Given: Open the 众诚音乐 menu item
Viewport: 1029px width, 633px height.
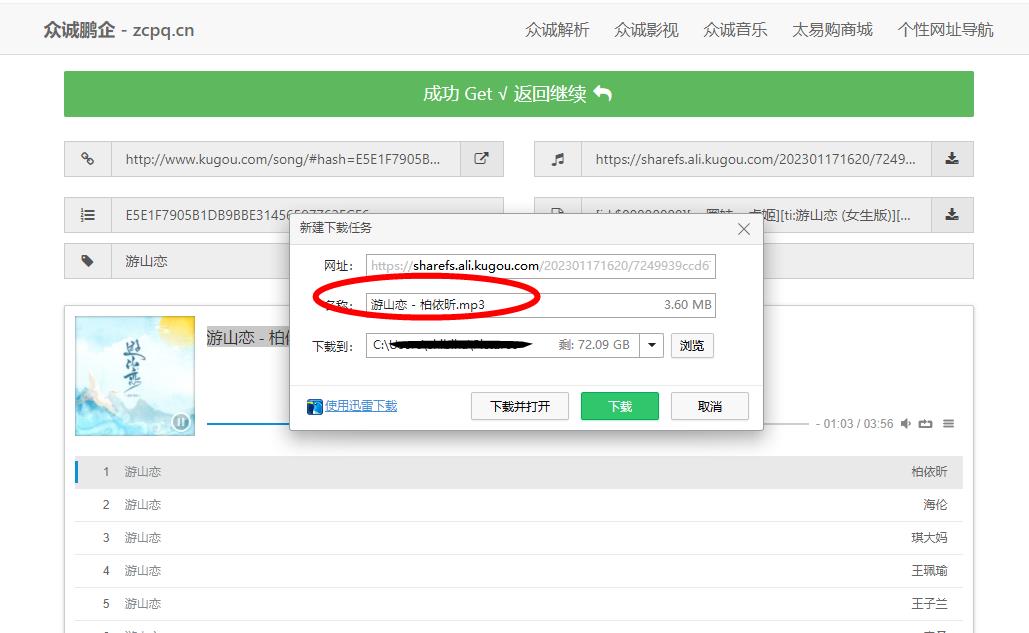Looking at the screenshot, I should pos(735,30).
